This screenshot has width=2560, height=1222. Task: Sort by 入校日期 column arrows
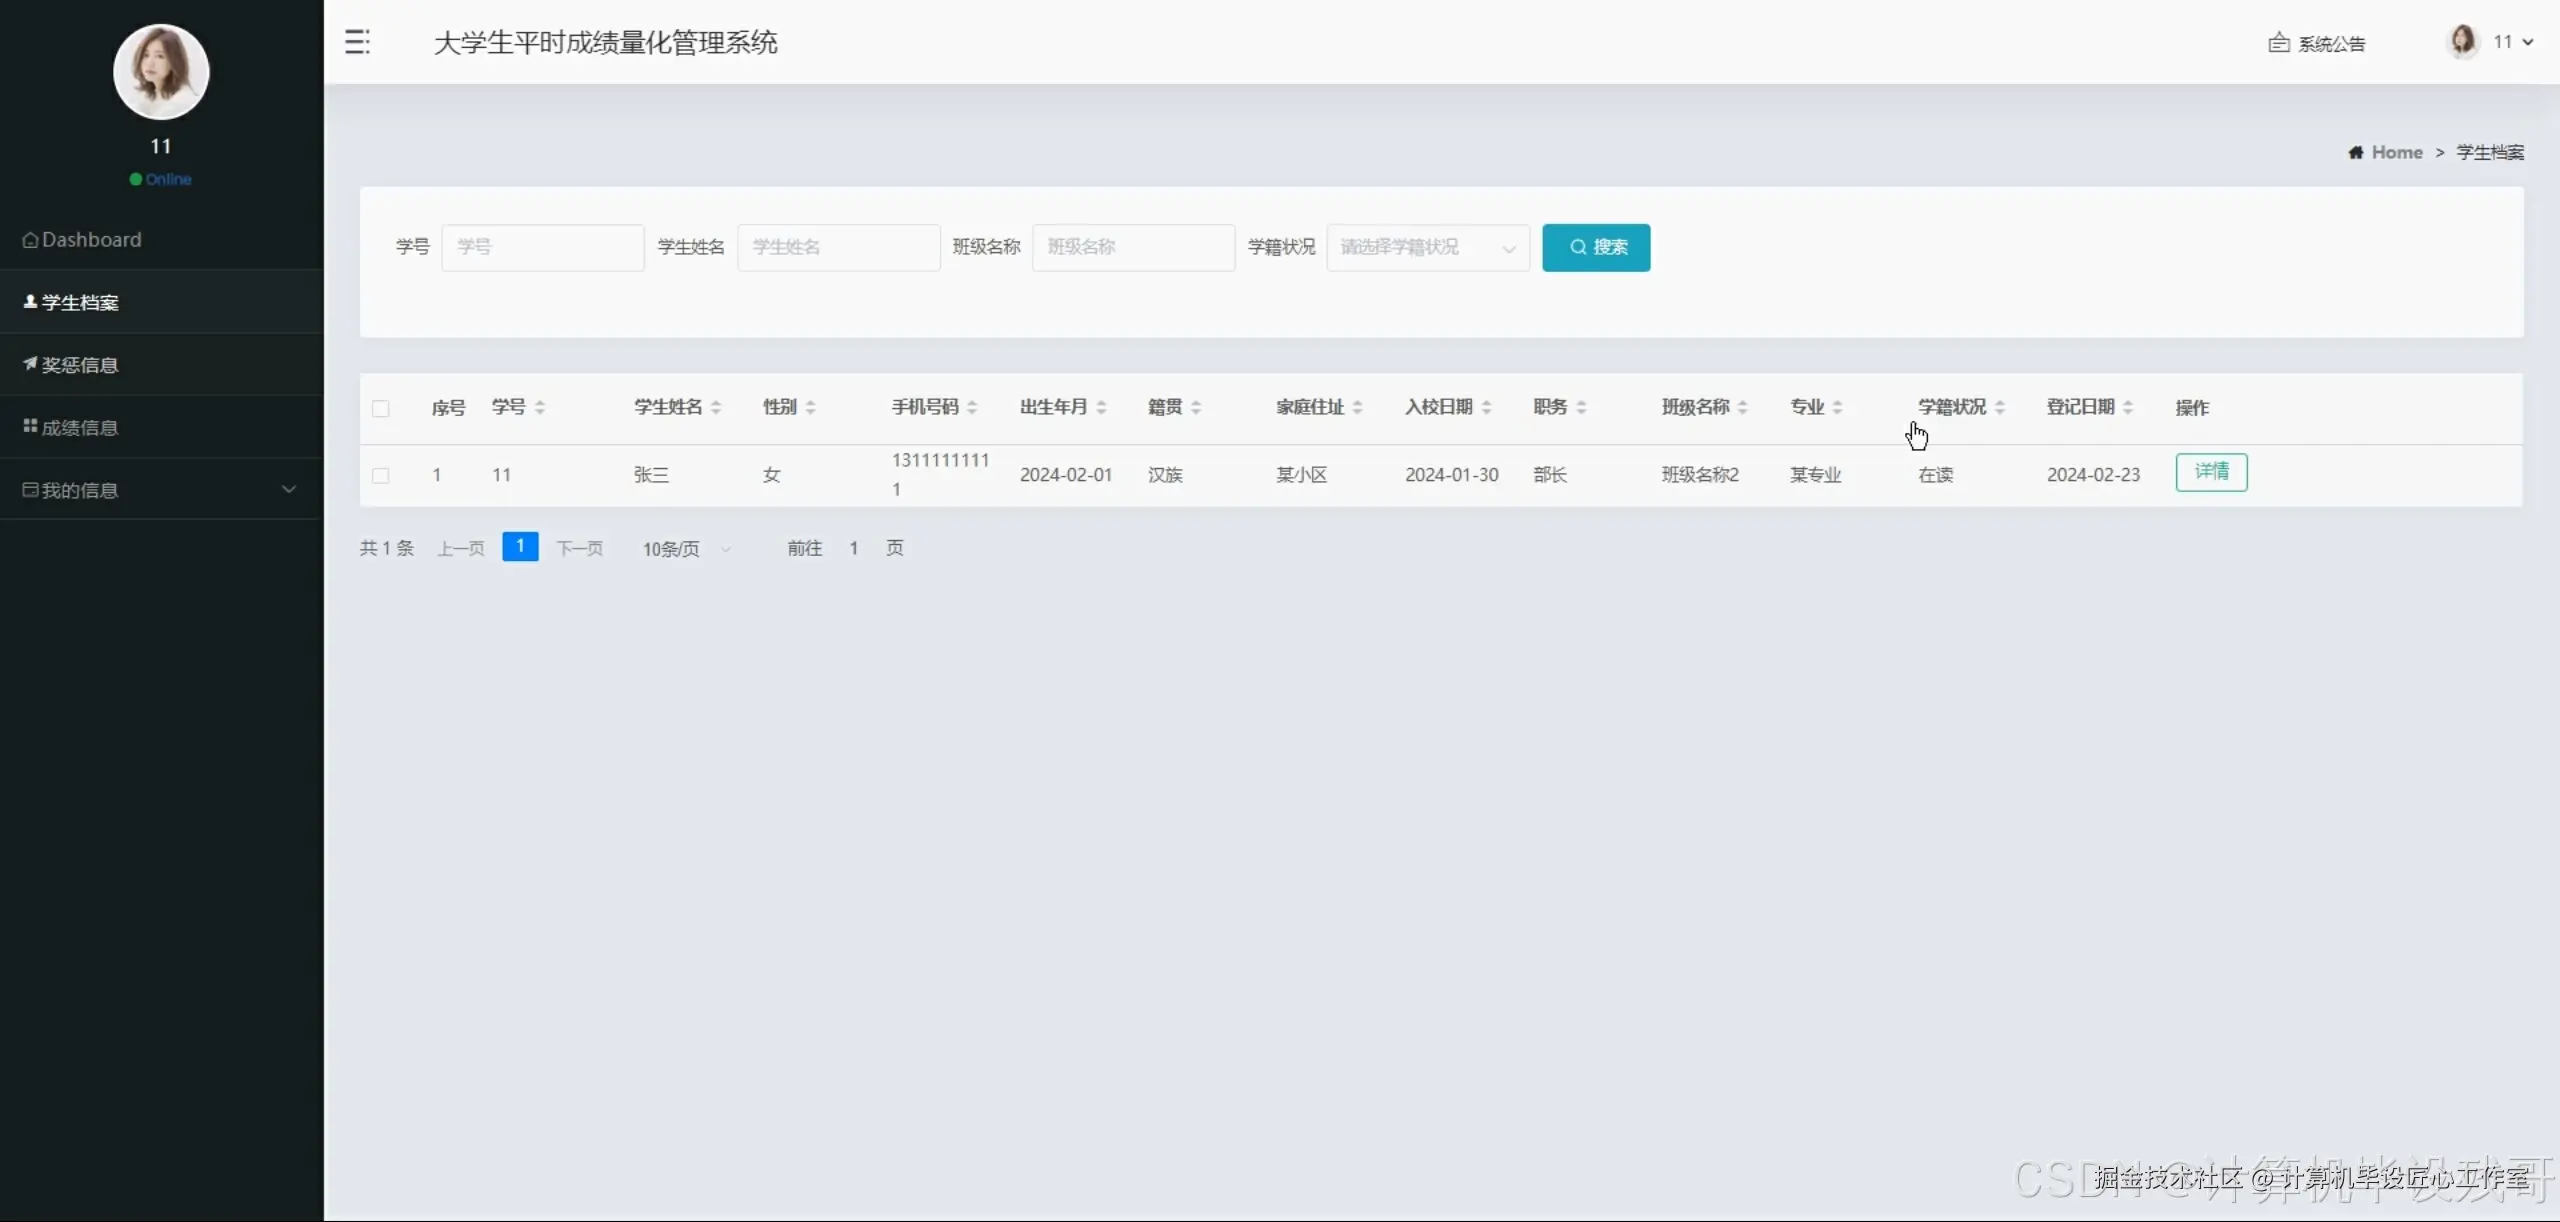[1487, 407]
